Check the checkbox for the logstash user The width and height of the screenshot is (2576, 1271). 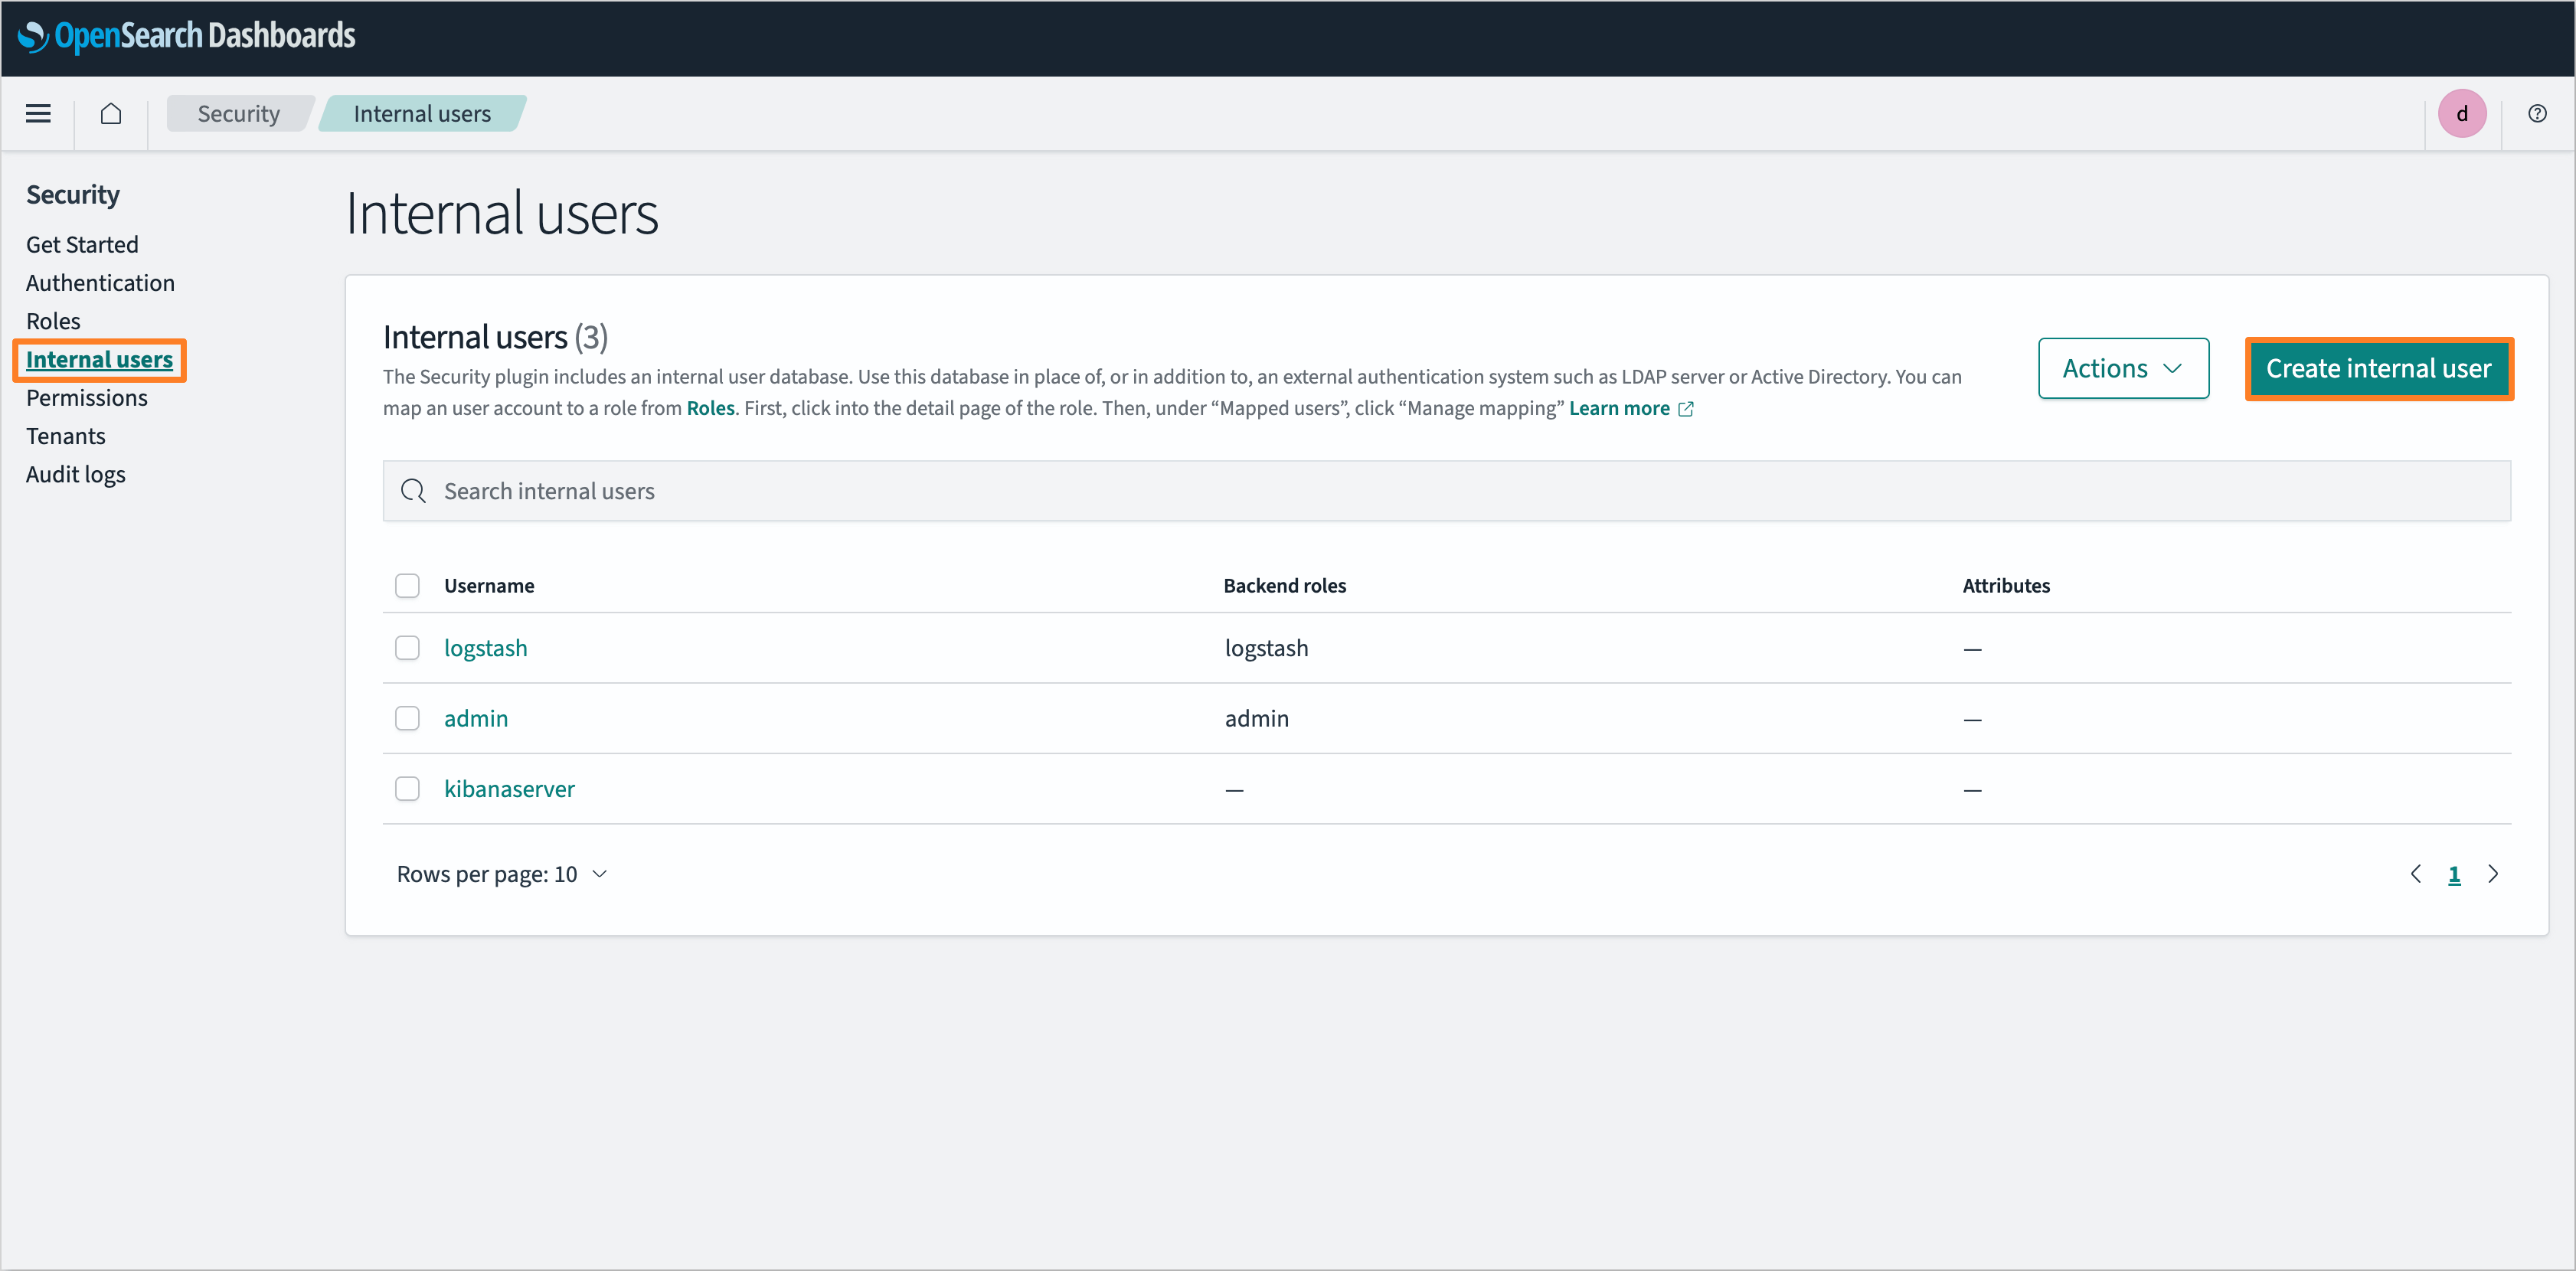pos(407,648)
